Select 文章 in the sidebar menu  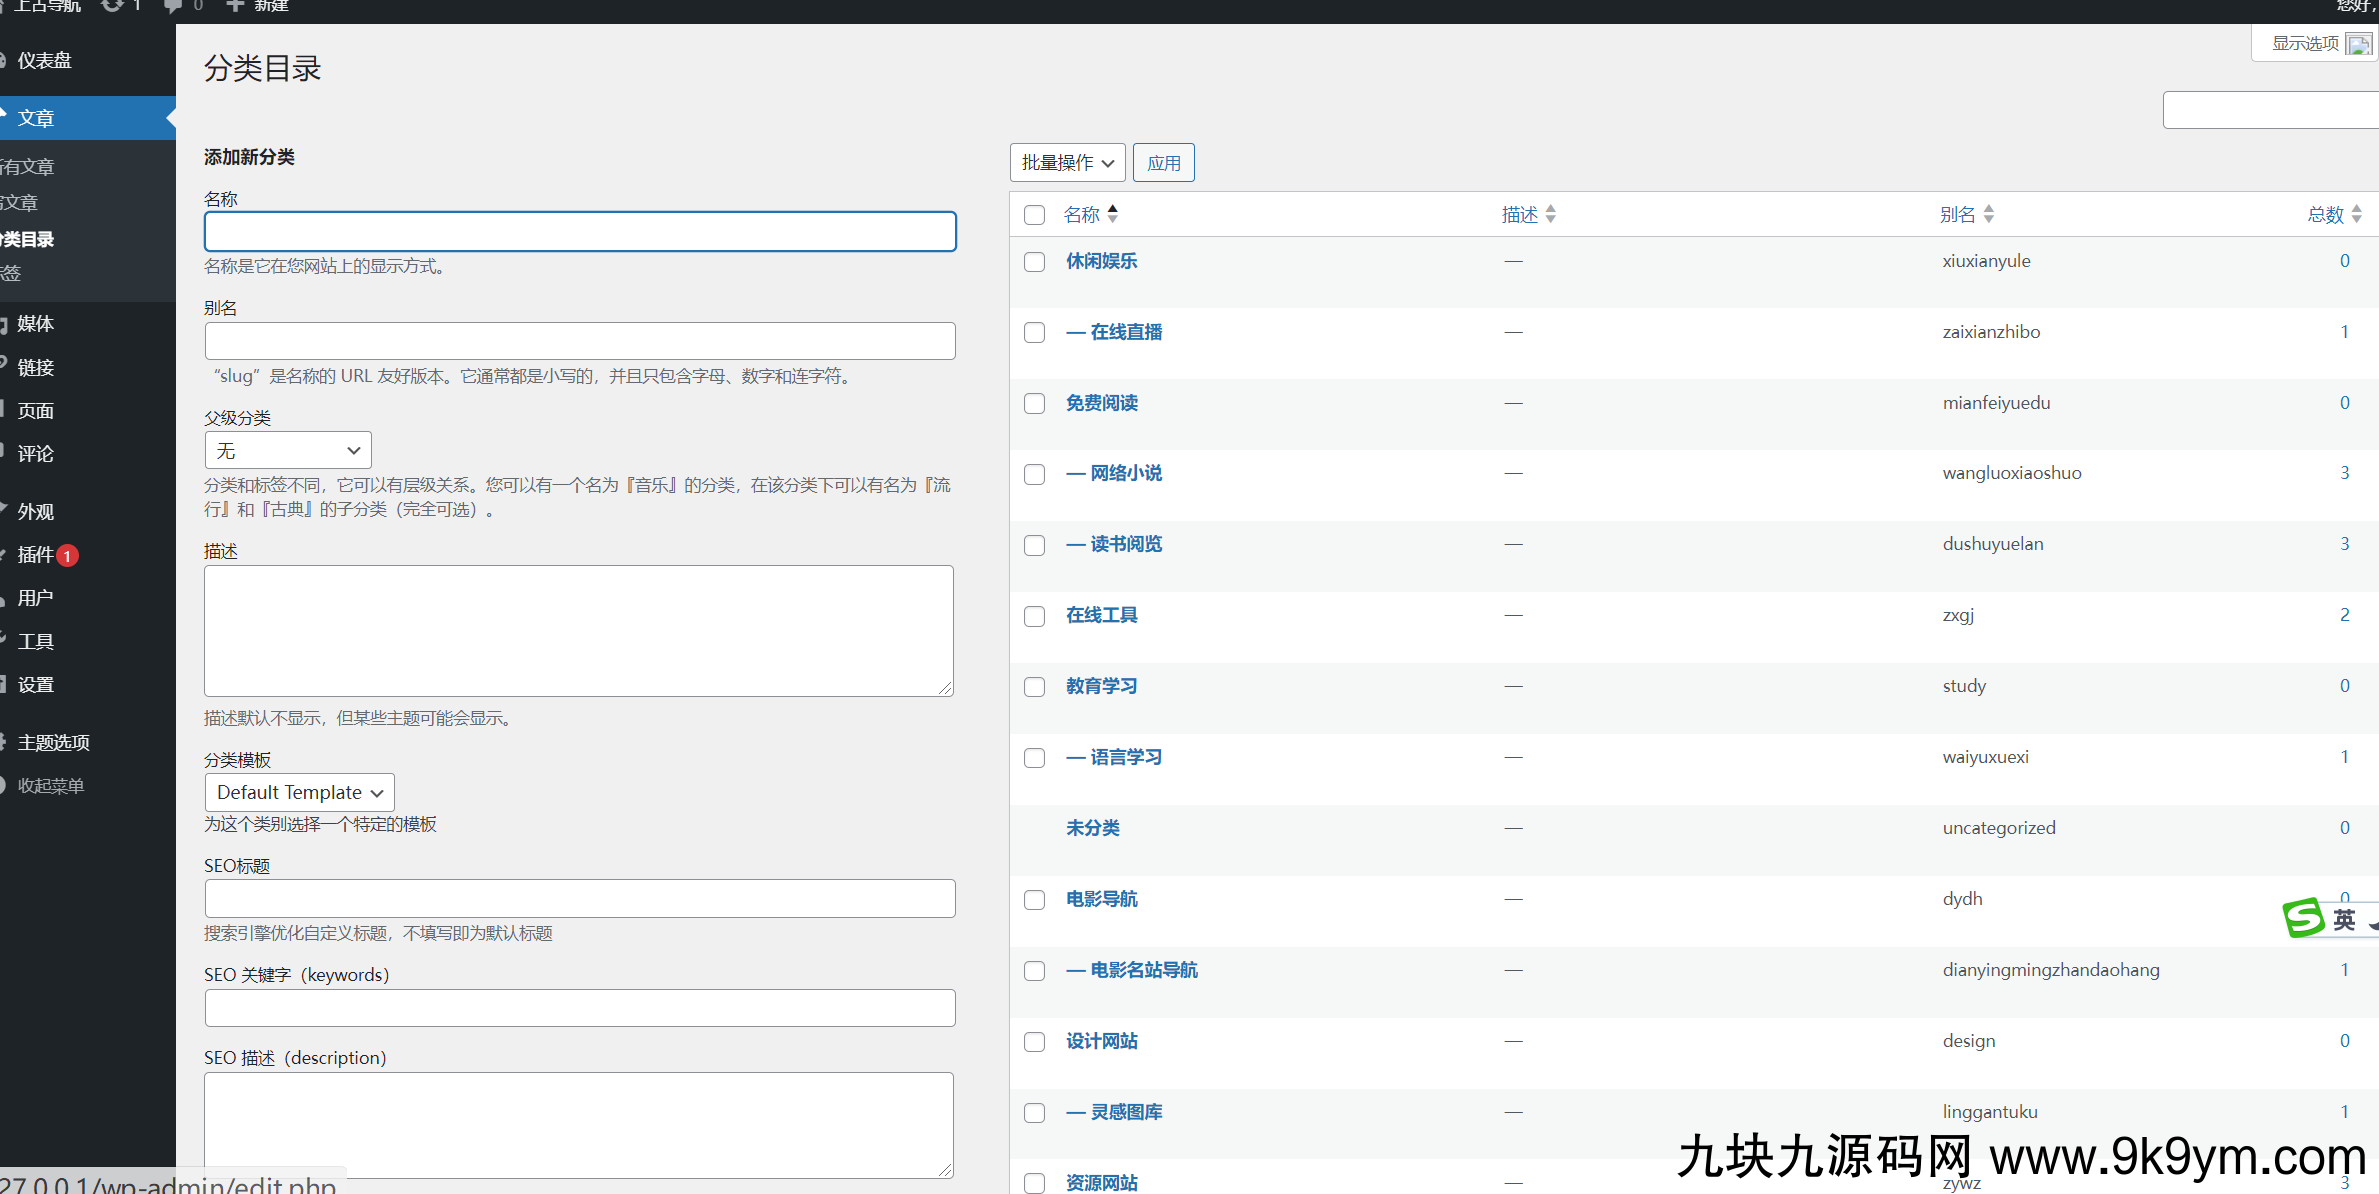point(35,117)
